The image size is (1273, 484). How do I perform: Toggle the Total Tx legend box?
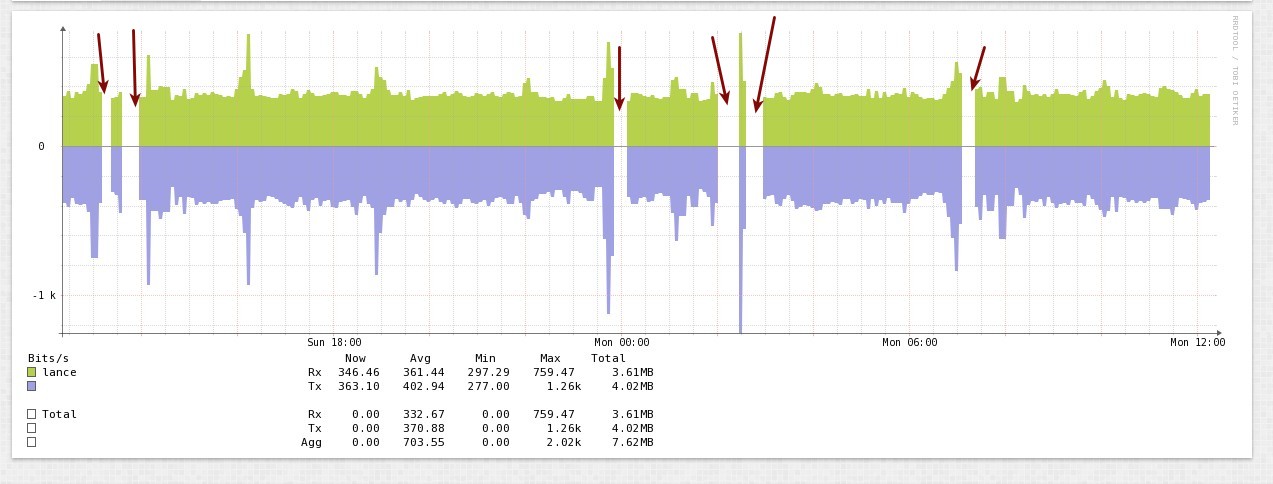point(32,428)
